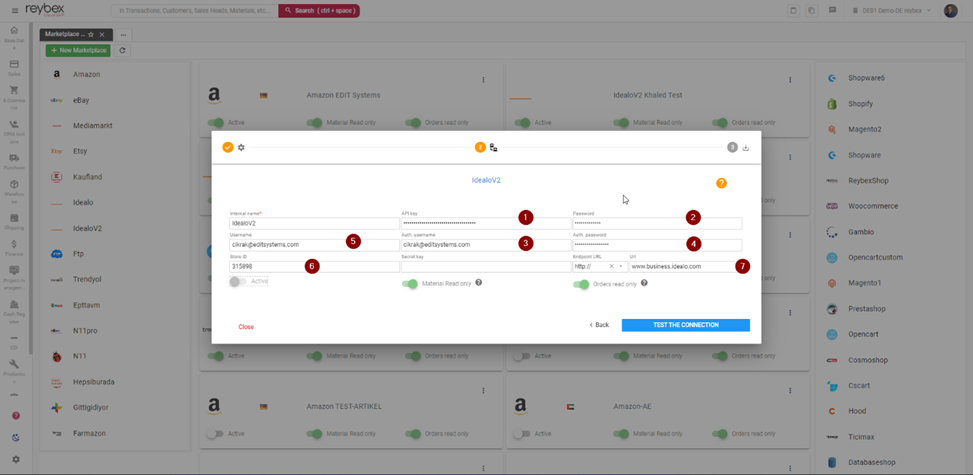Favorite the Marketplace tab with star icon
Viewport: 973px width, 475px height.
pos(91,35)
